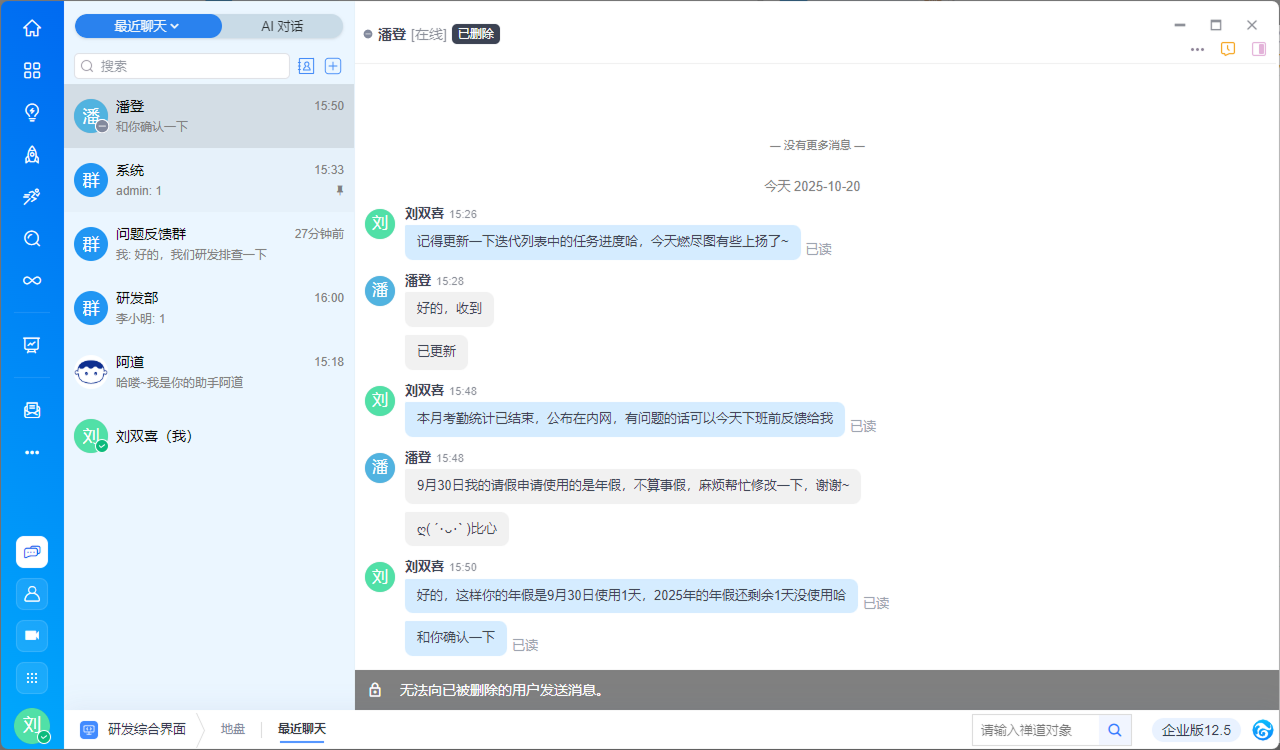The image size is (1280, 750).
Task: Click the ZenTao logo icon beside 企业版12.5
Action: click(x=1263, y=730)
